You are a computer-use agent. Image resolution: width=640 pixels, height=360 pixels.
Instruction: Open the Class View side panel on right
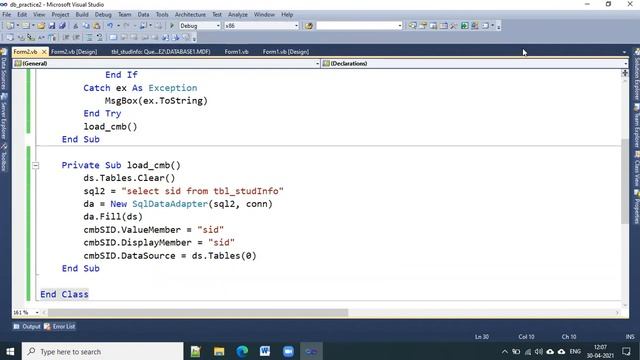[636, 170]
